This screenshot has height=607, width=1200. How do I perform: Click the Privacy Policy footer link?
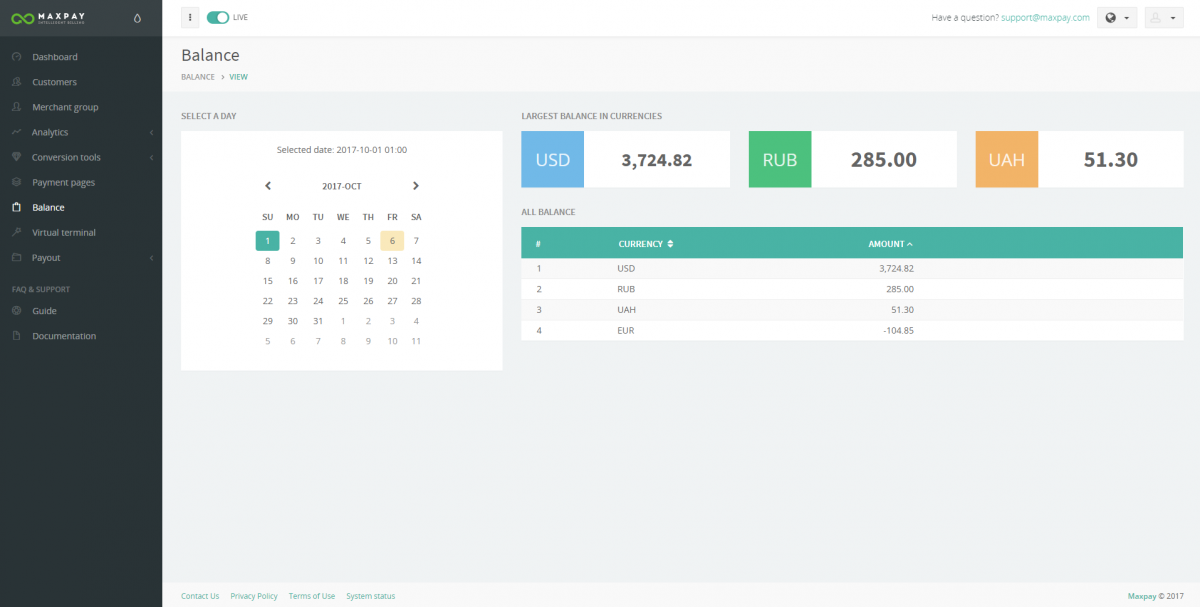pos(254,596)
